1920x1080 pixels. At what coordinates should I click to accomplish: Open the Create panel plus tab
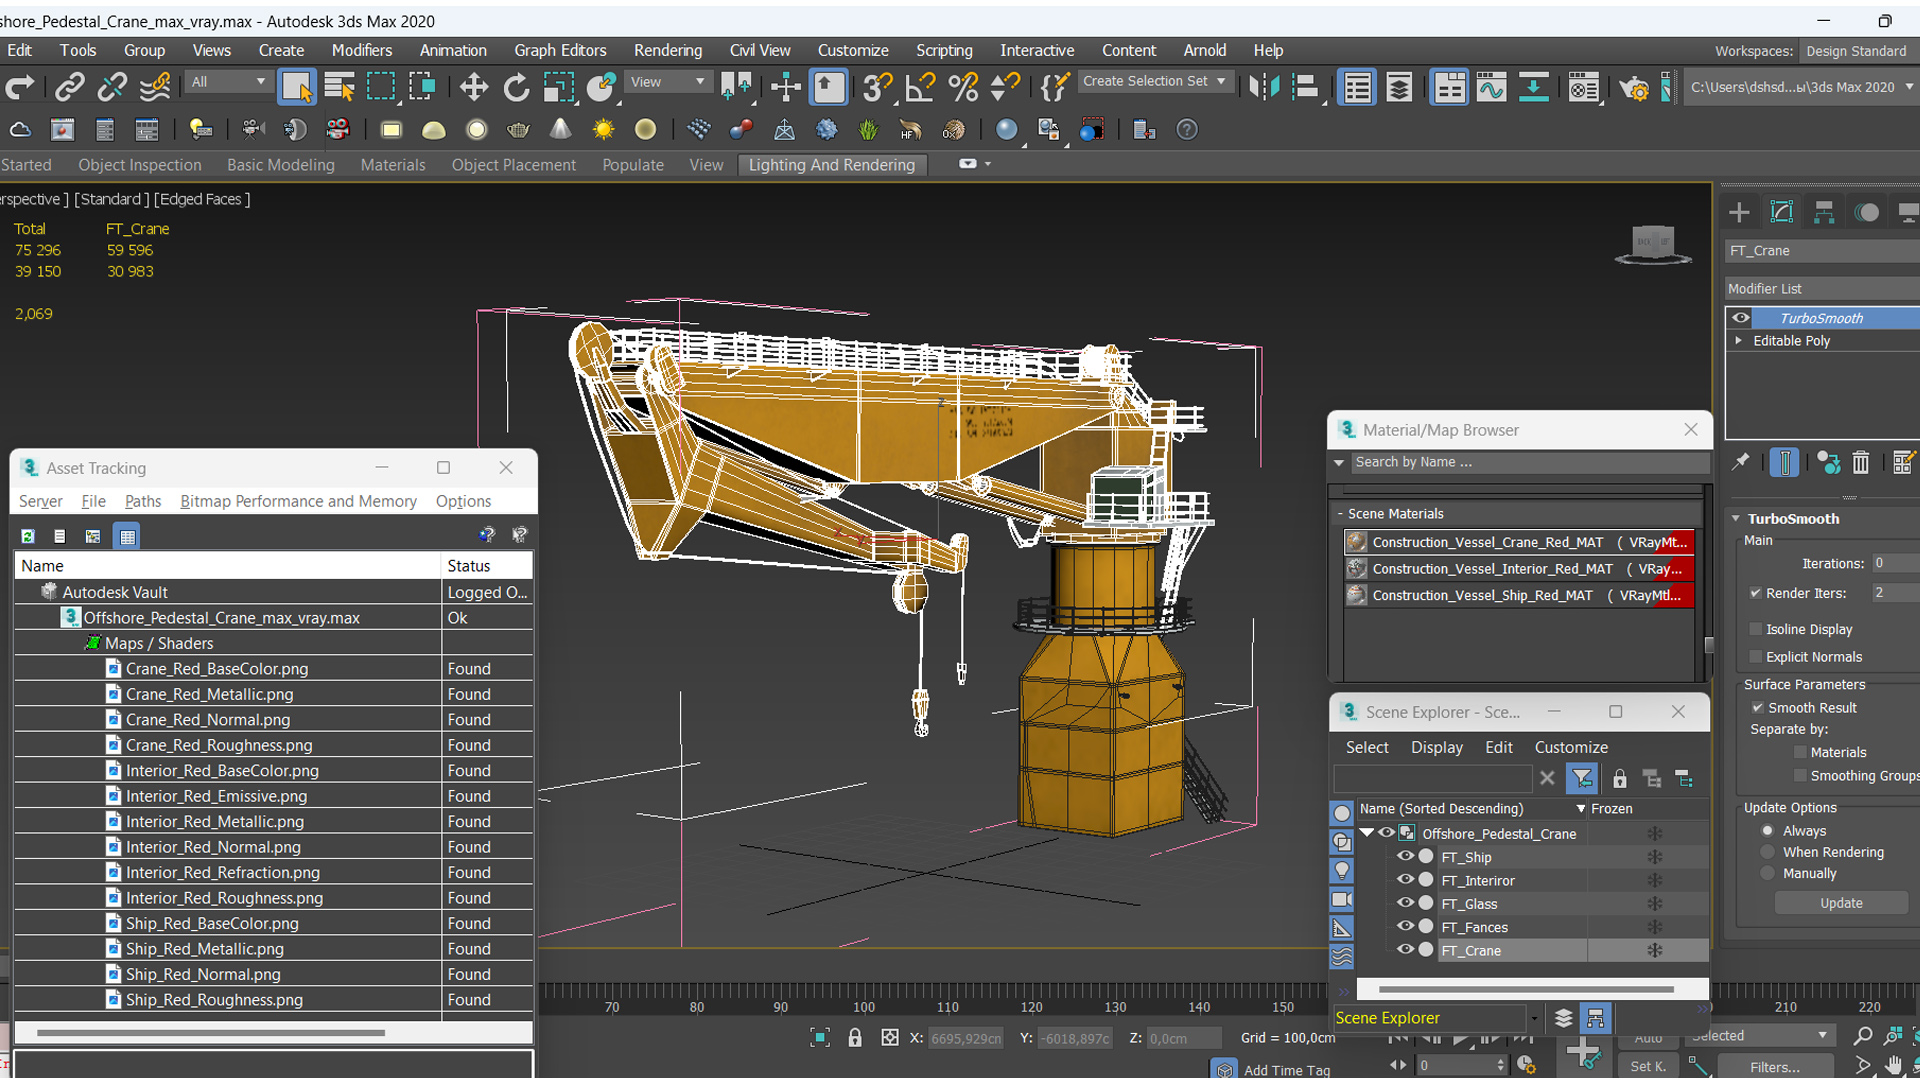pos(1739,212)
